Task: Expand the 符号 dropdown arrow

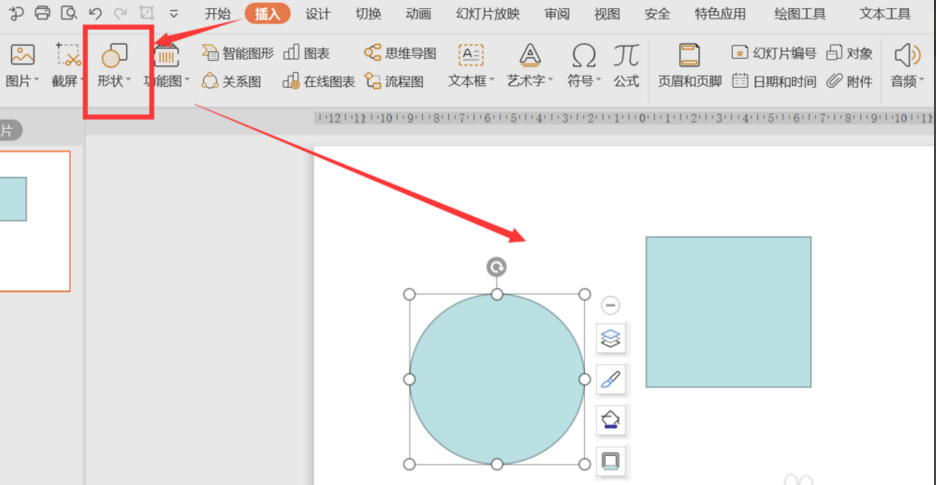Action: (x=598, y=80)
